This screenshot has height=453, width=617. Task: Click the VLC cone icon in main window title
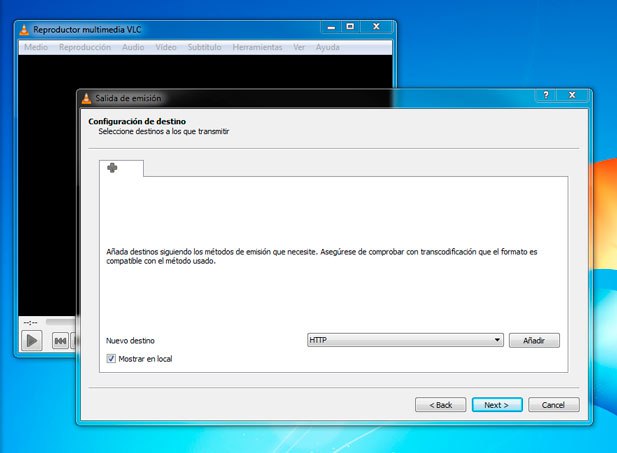click(24, 30)
